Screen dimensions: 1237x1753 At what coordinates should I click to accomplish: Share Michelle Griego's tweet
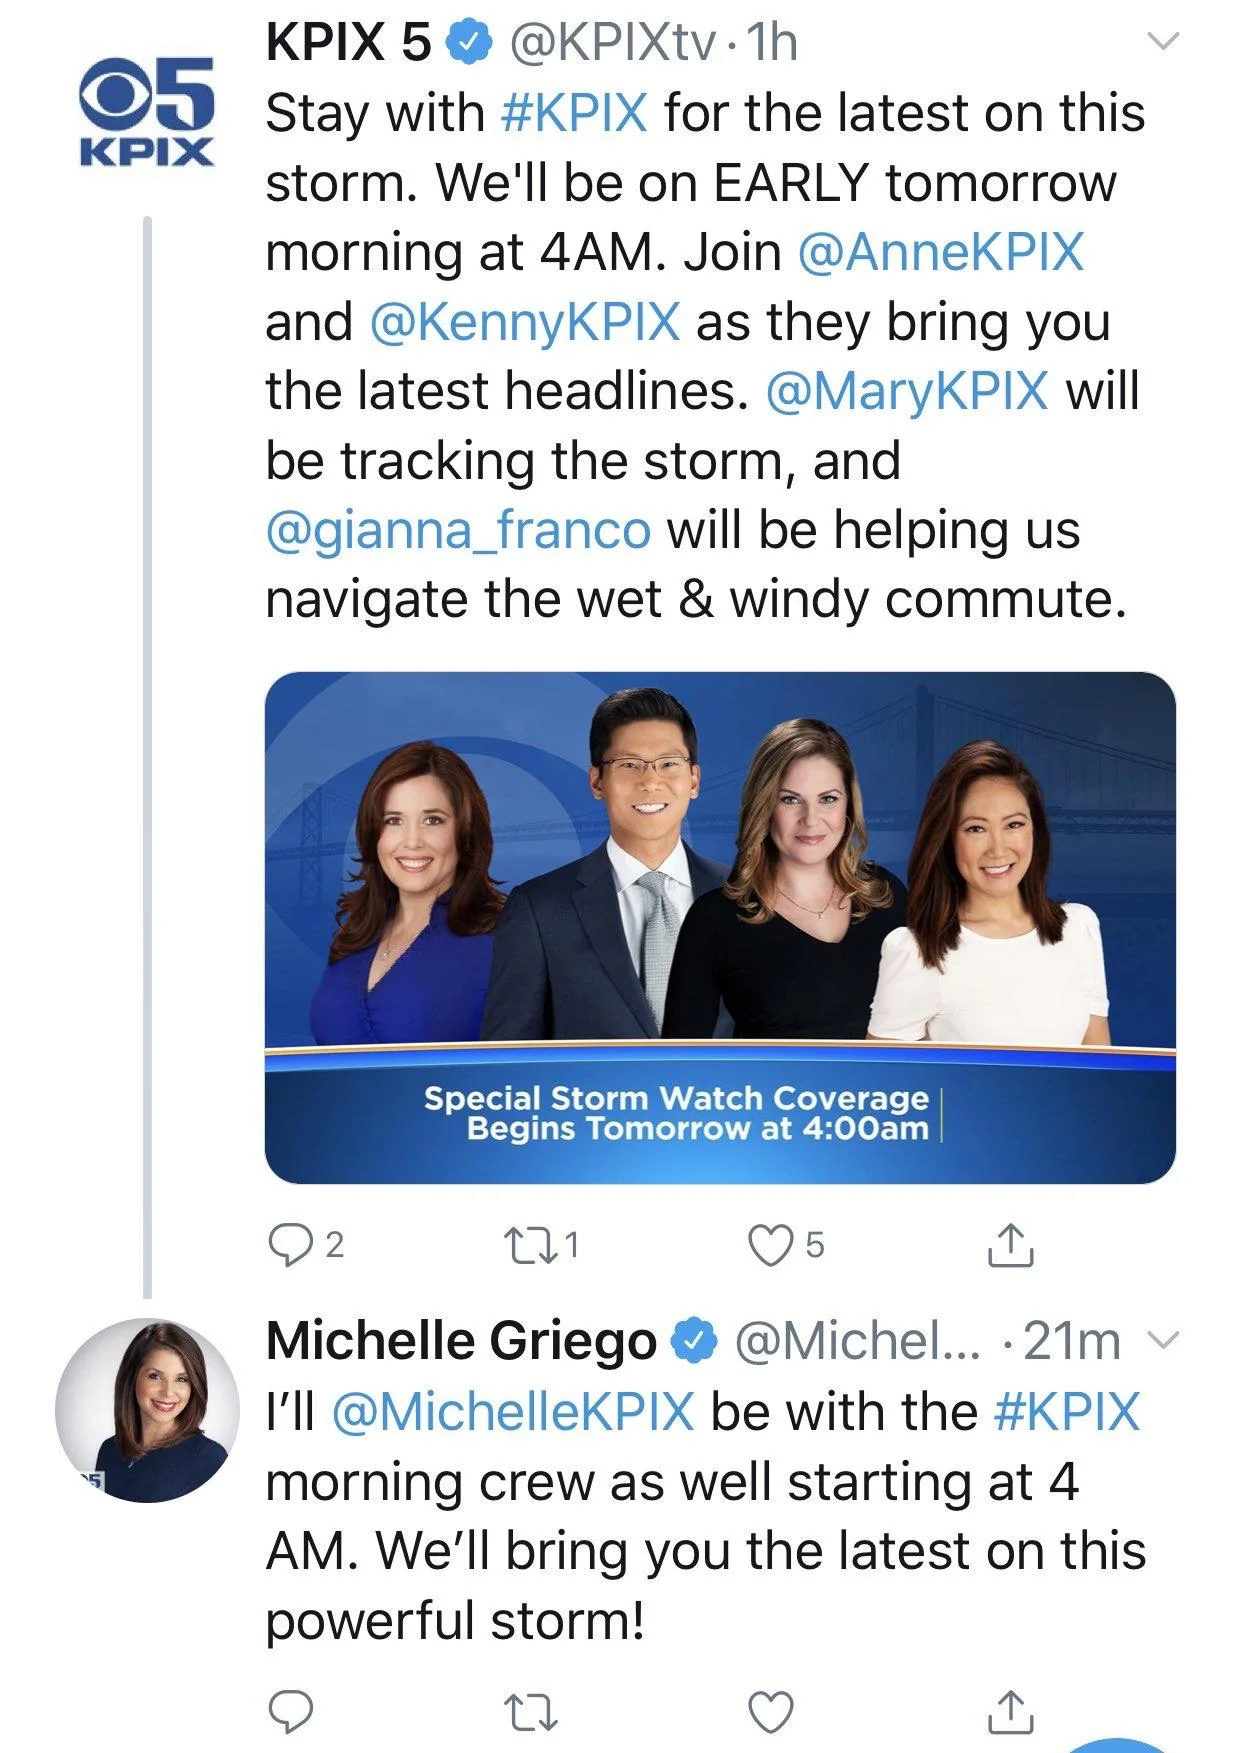click(1010, 1710)
